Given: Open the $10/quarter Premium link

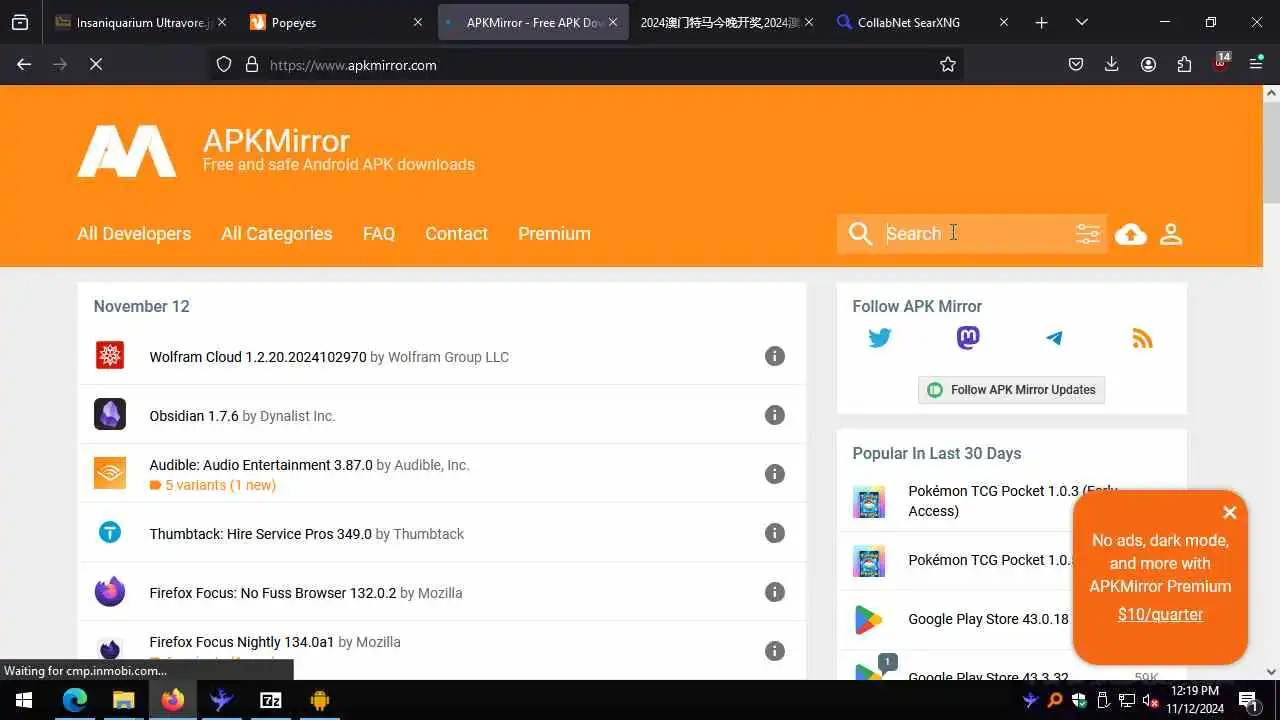Looking at the screenshot, I should (x=1160, y=615).
